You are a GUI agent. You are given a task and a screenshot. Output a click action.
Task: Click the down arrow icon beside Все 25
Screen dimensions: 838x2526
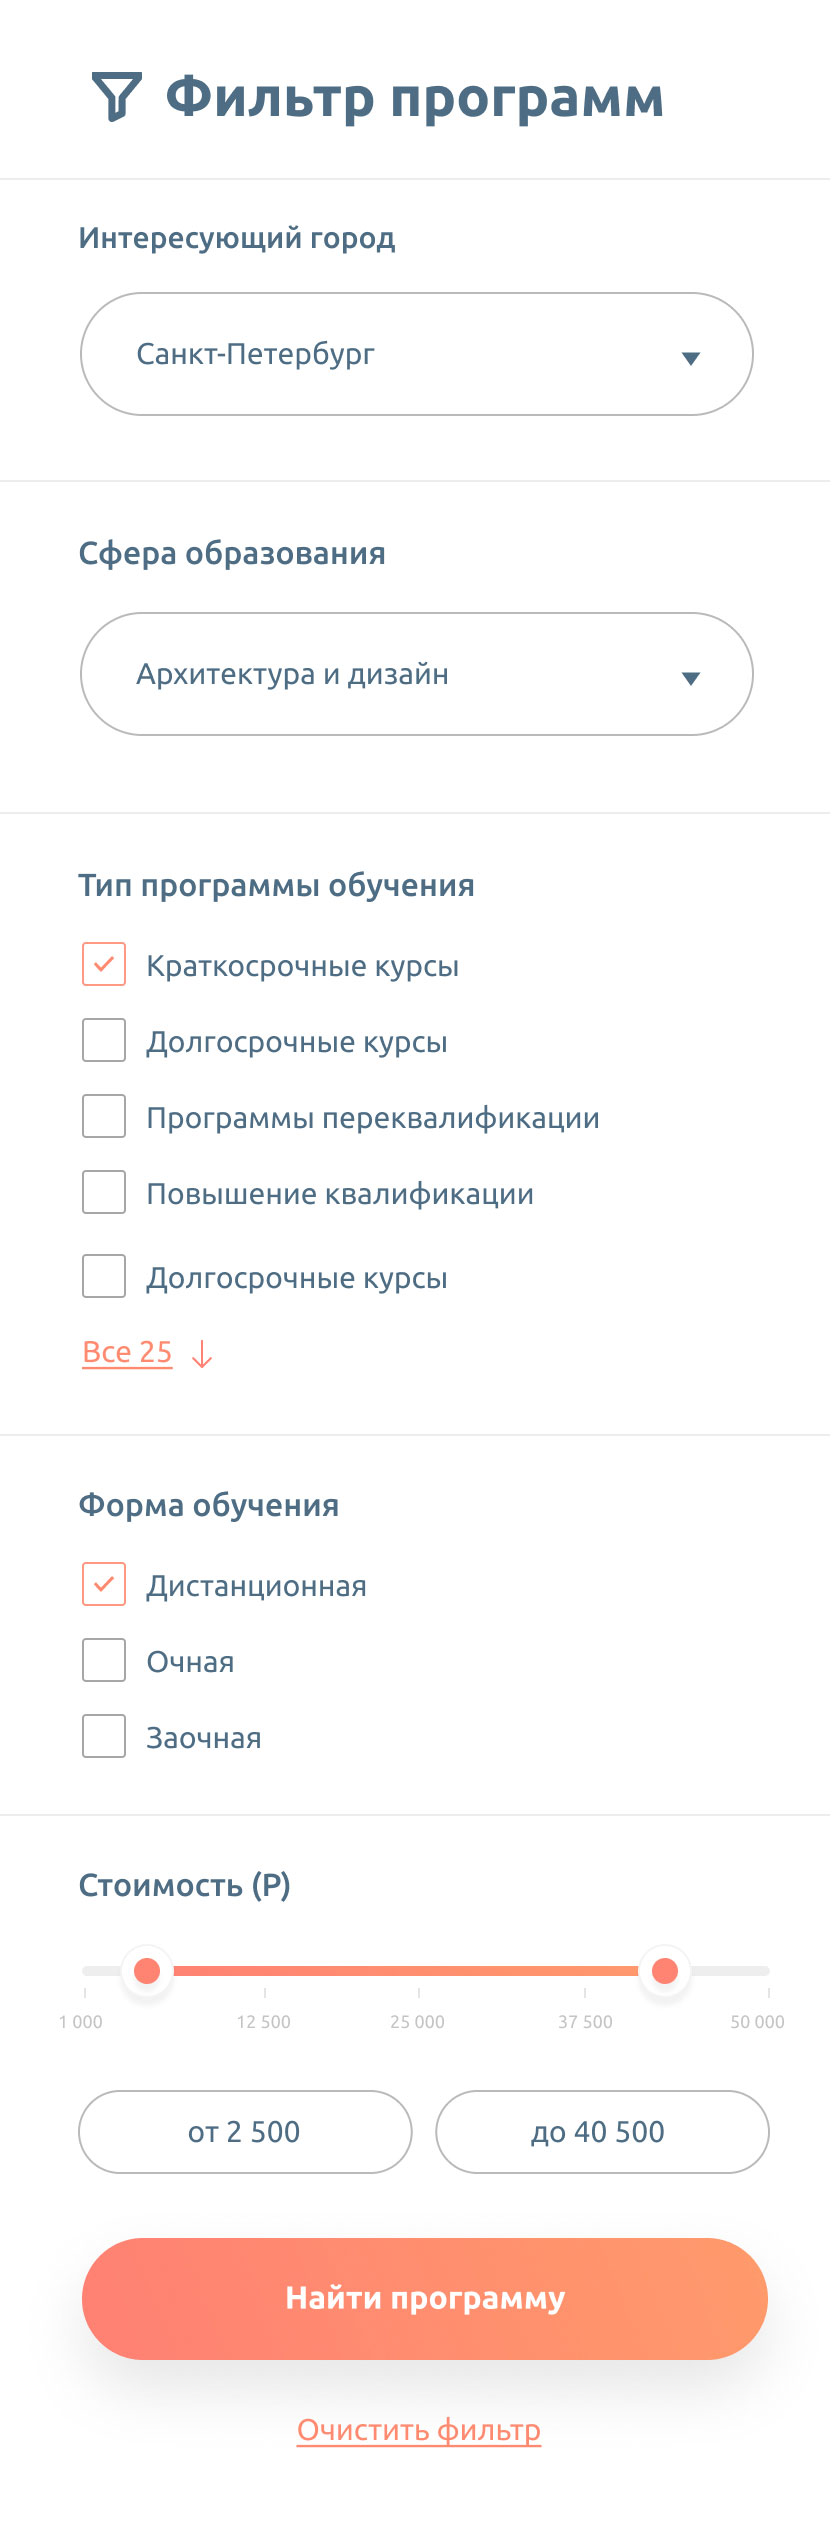point(202,1353)
